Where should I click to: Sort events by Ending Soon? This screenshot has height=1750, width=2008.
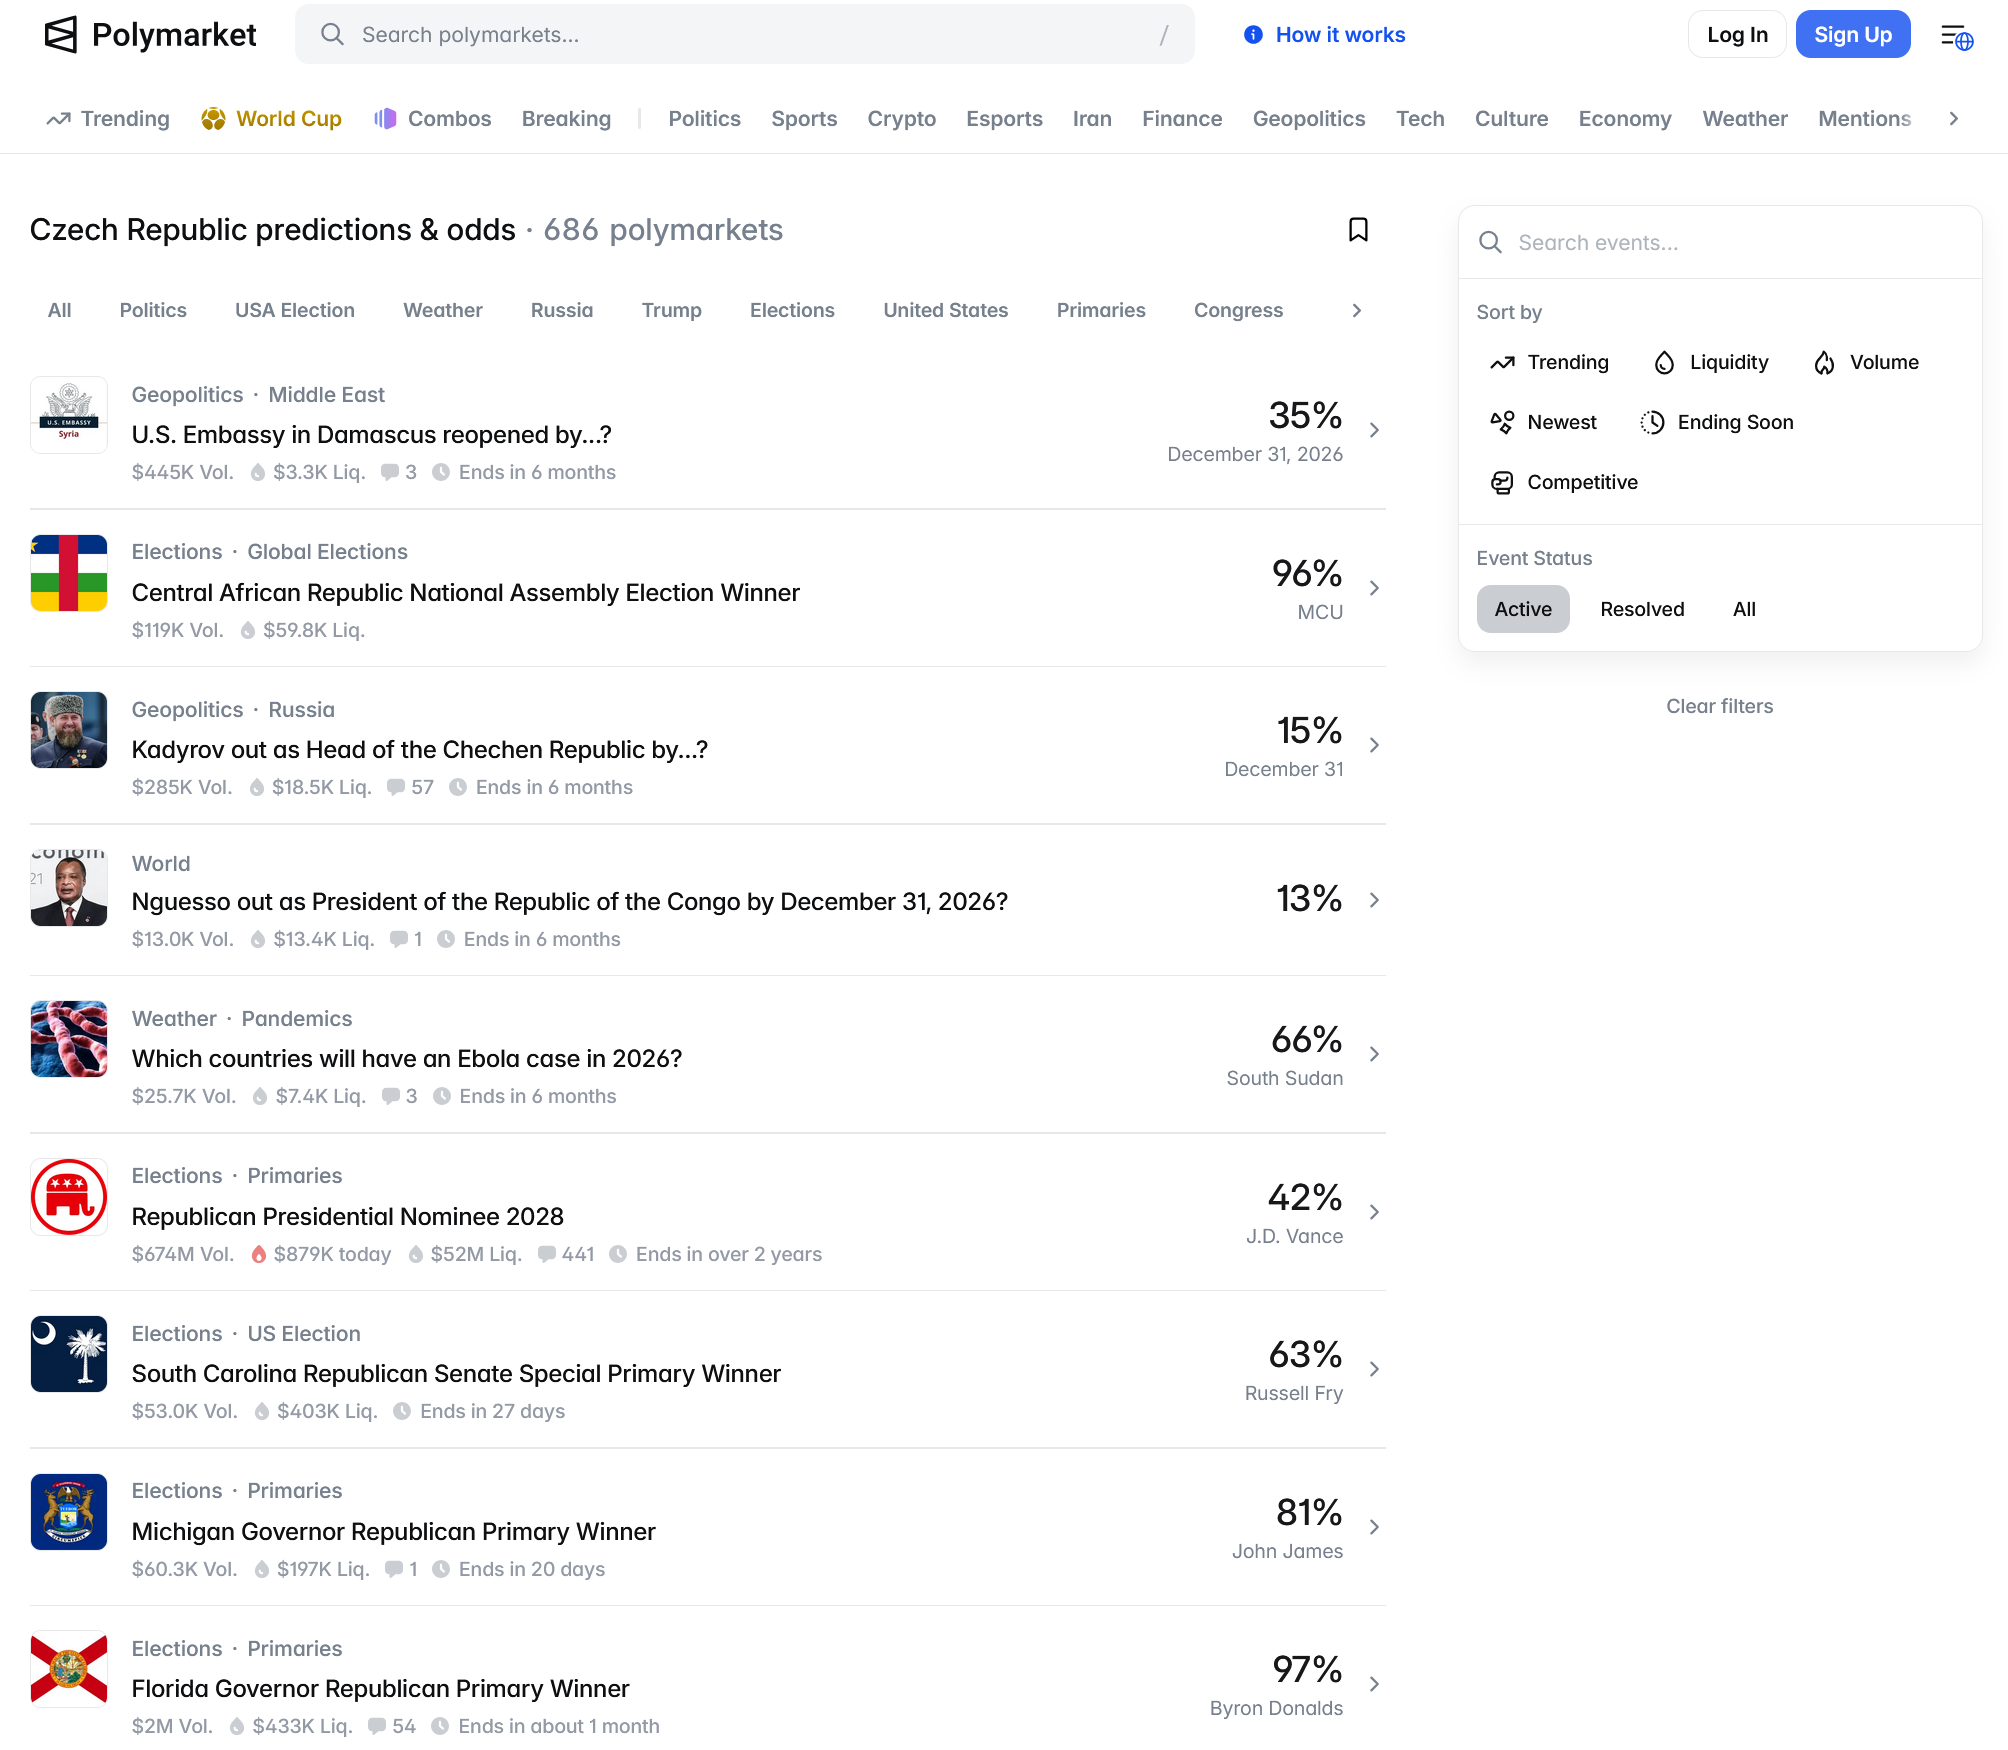click(1718, 423)
